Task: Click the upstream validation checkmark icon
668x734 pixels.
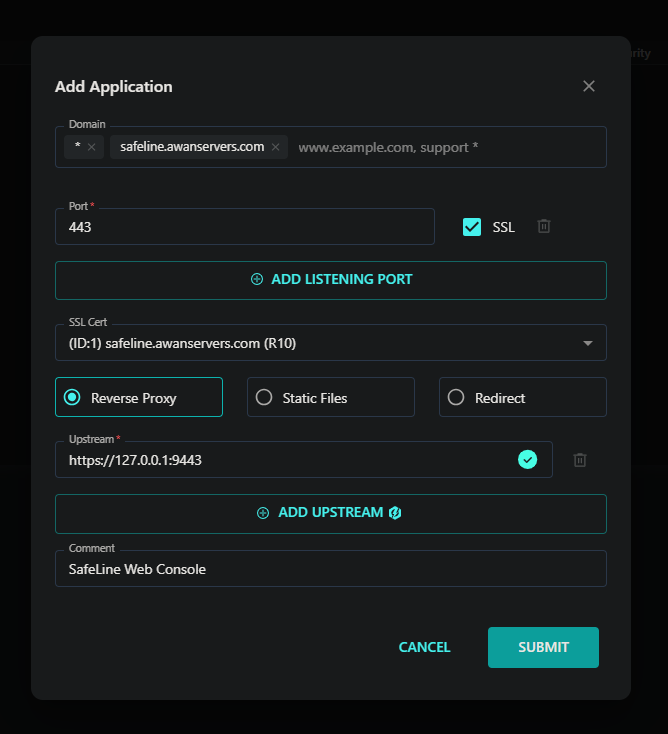Action: pyautogui.click(x=528, y=460)
